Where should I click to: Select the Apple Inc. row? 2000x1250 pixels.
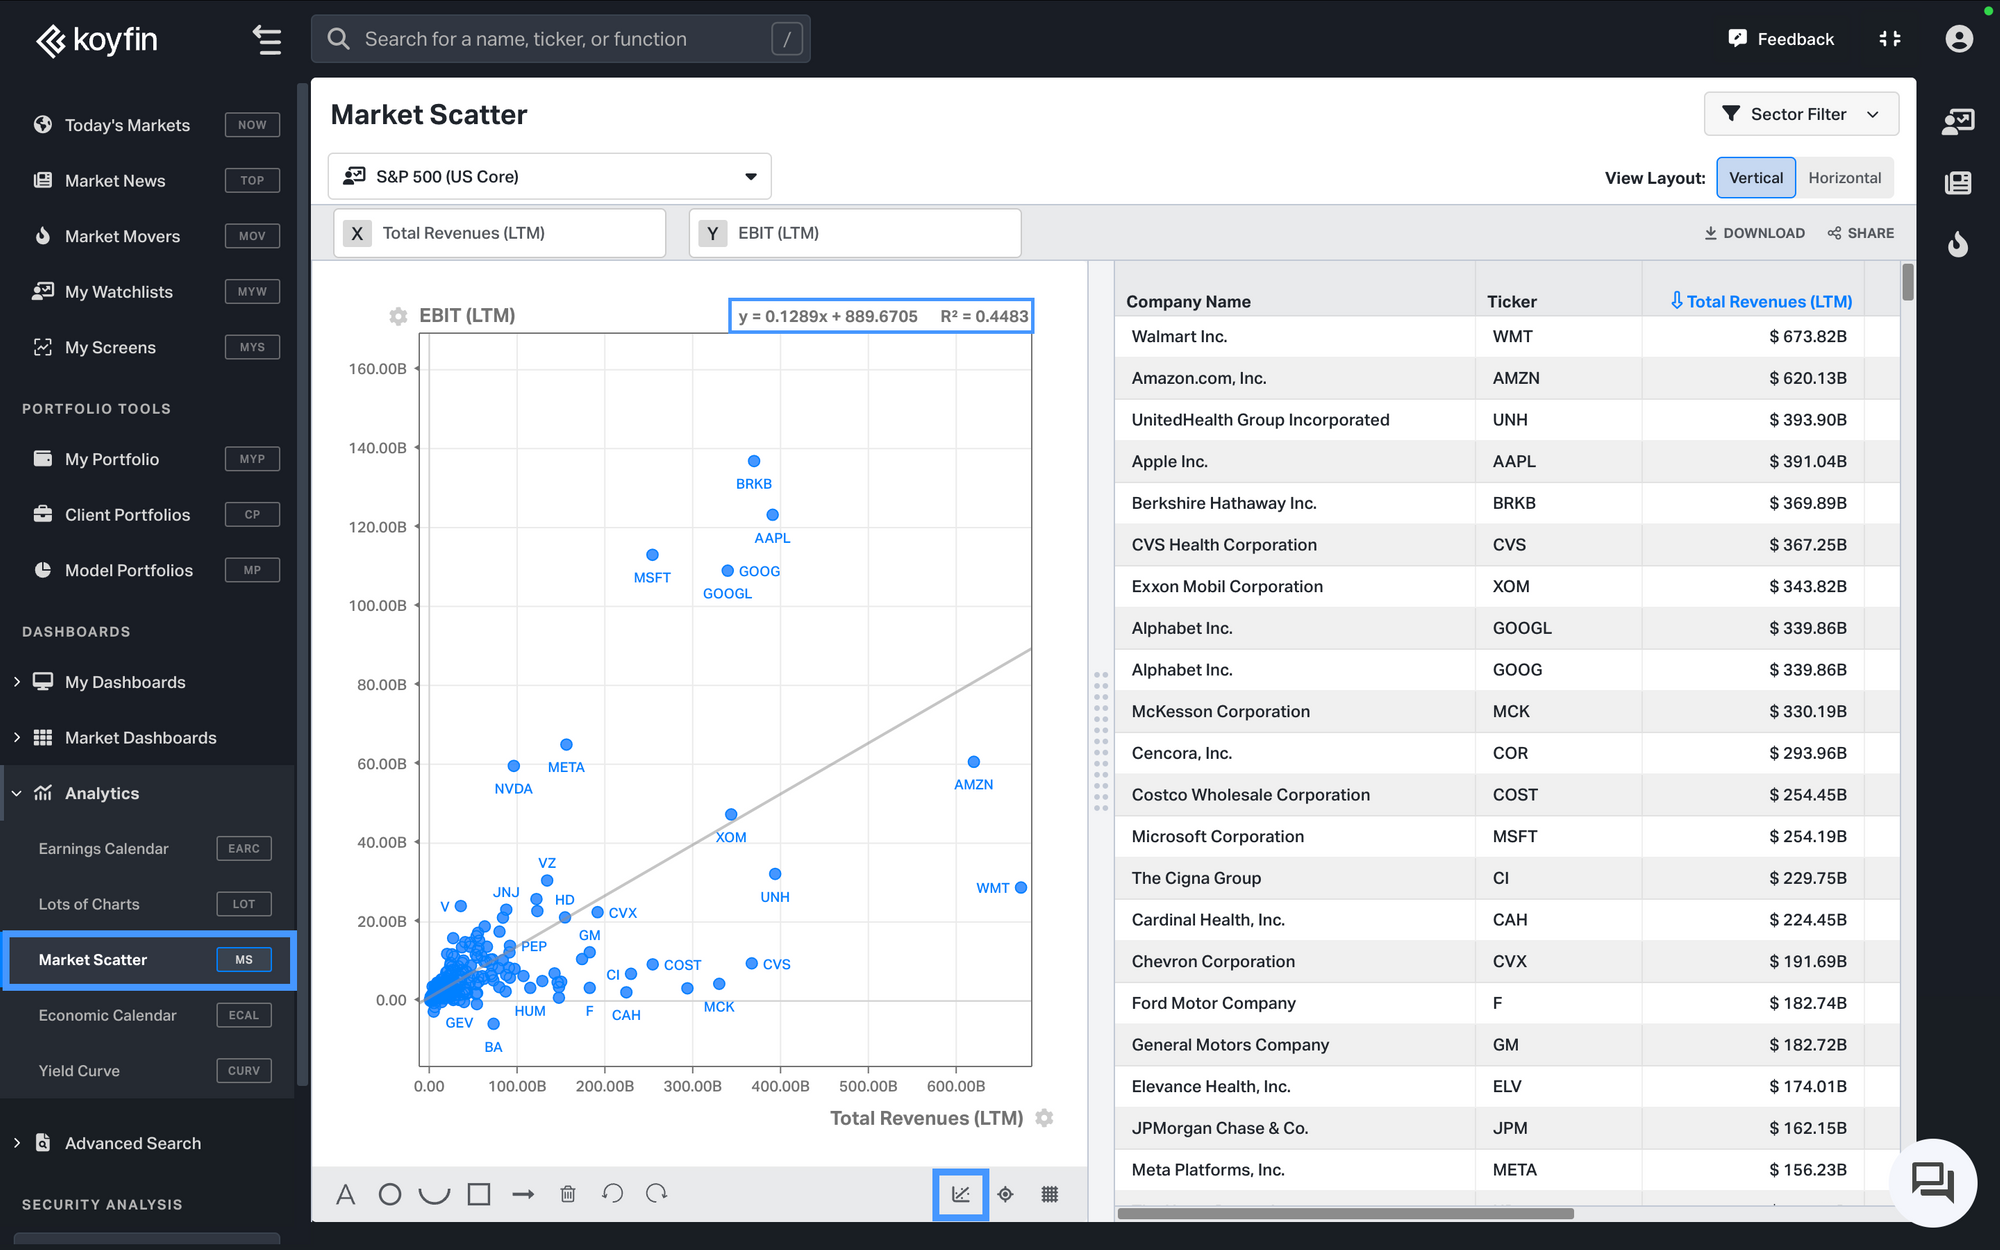tap(1507, 462)
